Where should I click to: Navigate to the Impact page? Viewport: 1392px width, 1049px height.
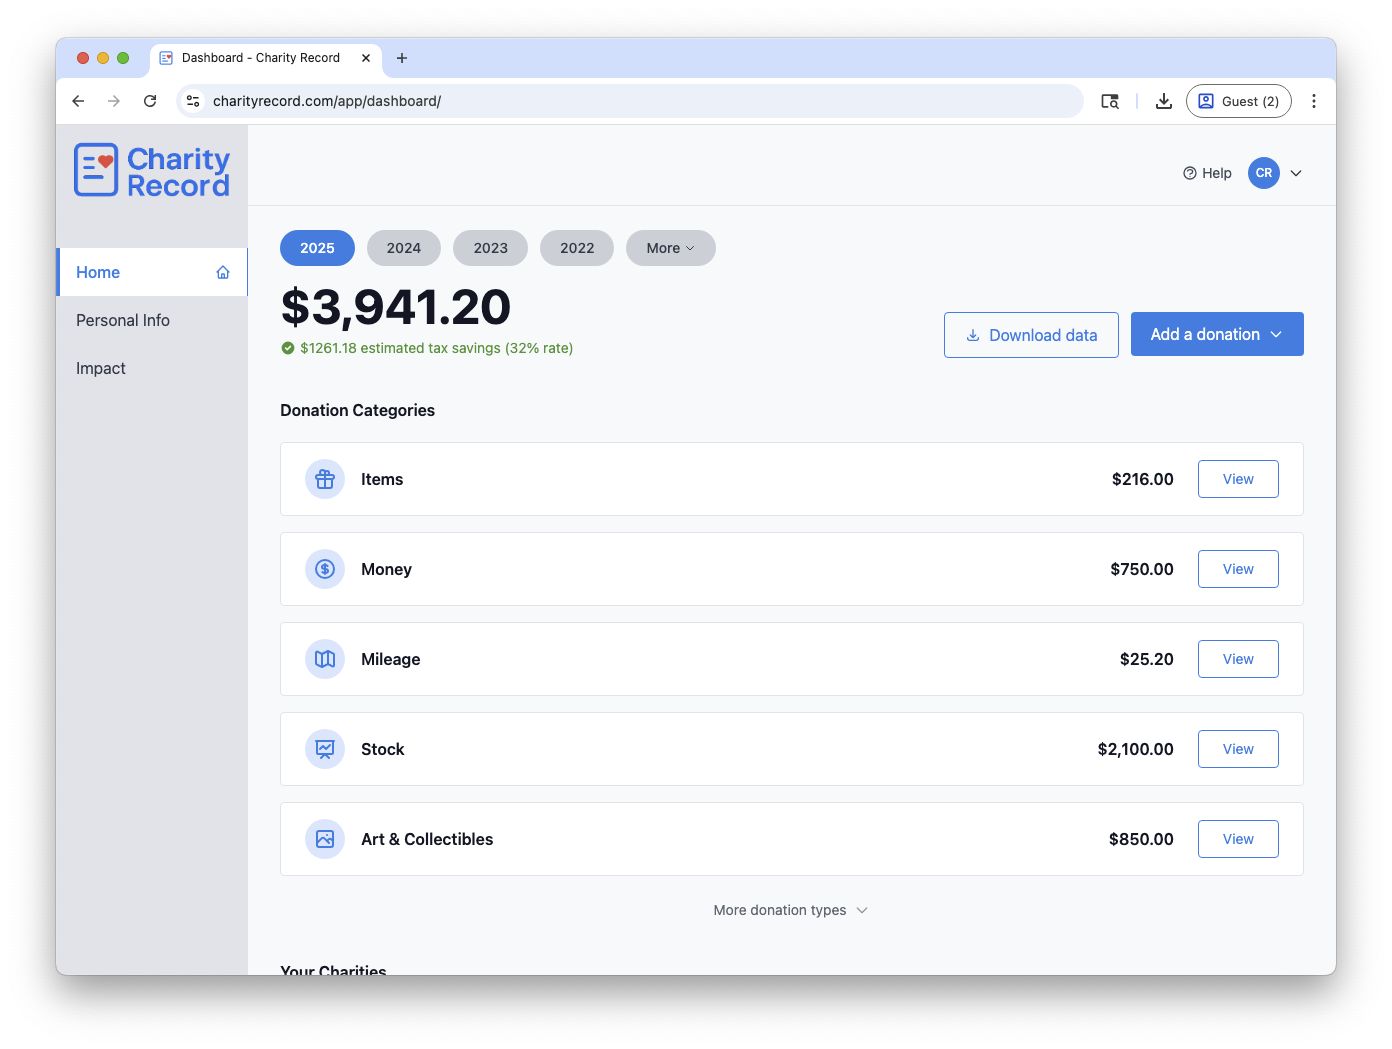100,368
